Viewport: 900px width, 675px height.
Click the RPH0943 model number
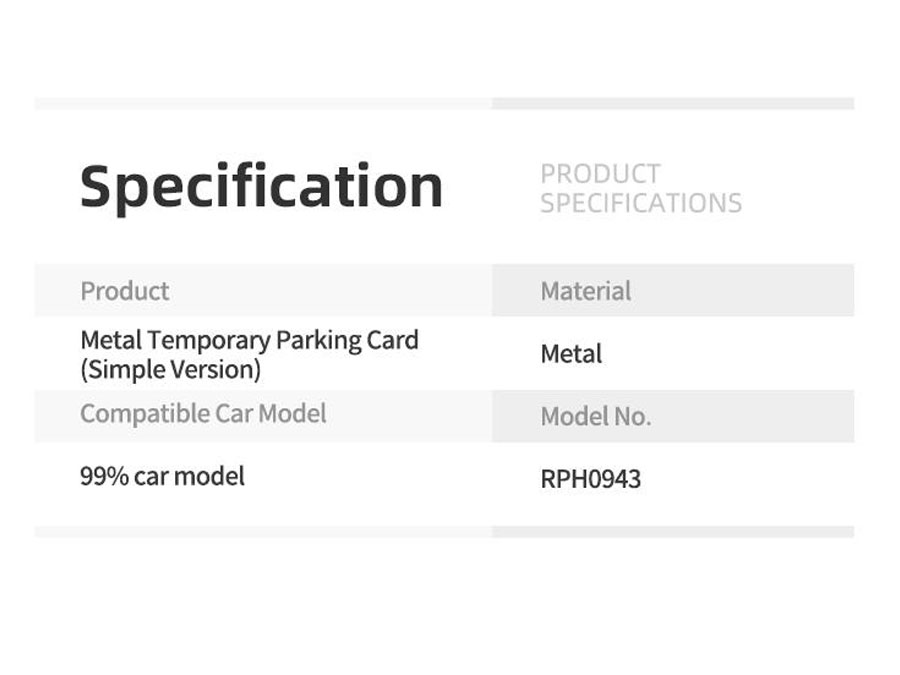coord(591,479)
